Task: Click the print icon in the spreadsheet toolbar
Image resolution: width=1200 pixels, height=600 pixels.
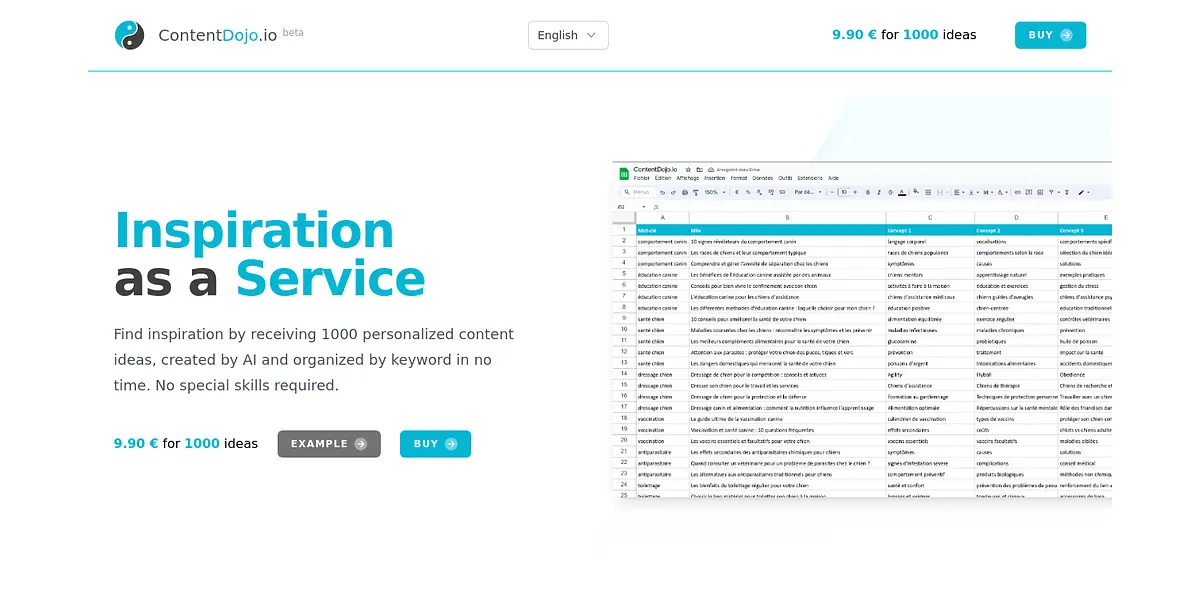Action: click(x=685, y=192)
